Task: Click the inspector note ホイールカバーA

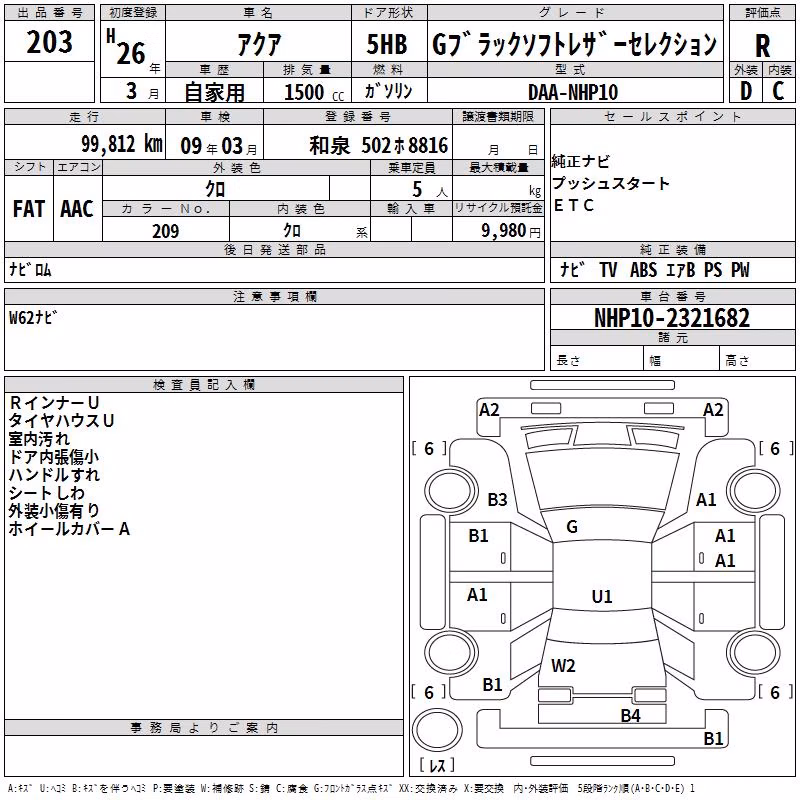Action: pyautogui.click(x=69, y=529)
